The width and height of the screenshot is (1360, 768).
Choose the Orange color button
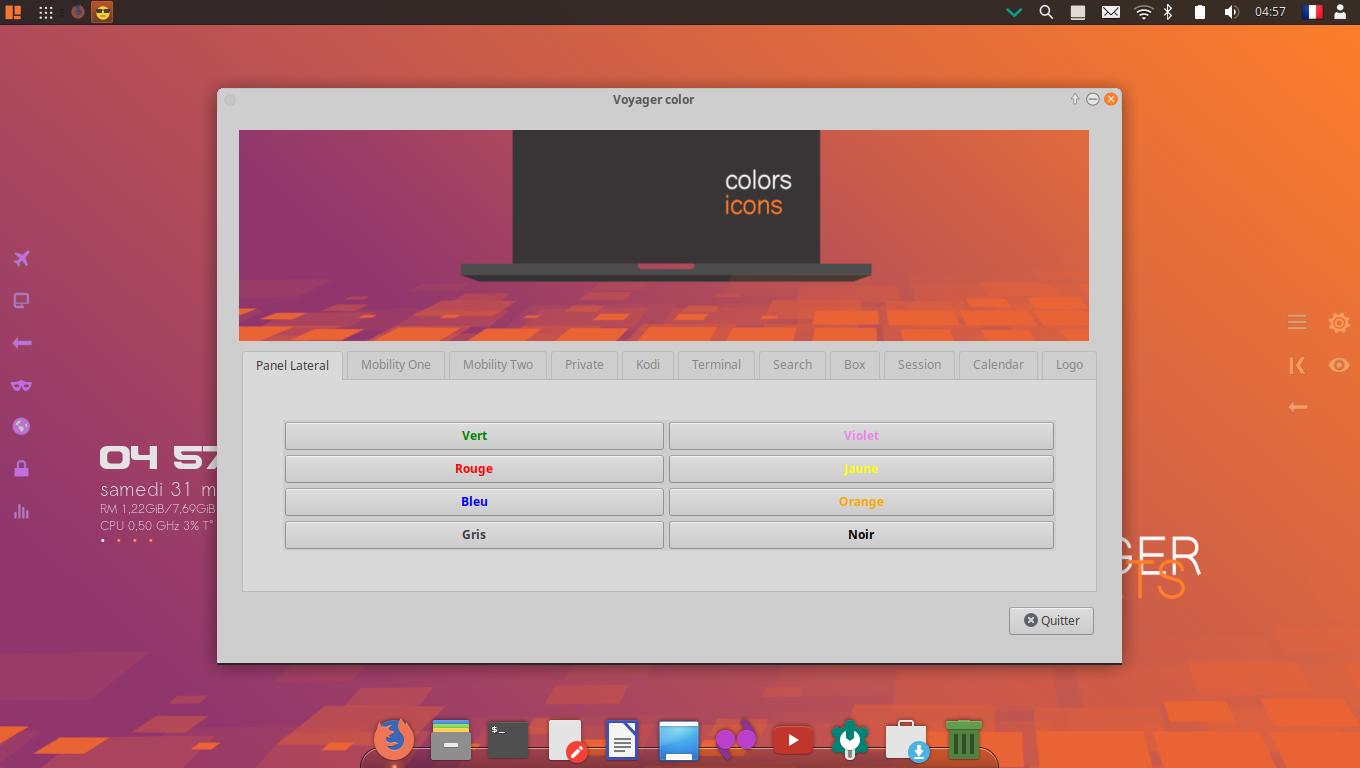(x=861, y=501)
